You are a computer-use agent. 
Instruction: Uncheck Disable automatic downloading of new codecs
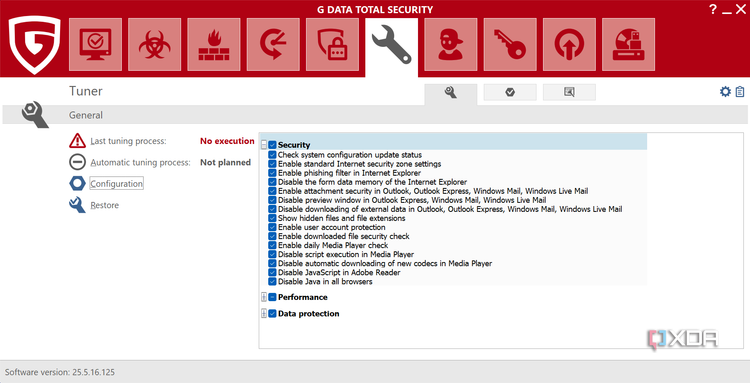(x=272, y=263)
